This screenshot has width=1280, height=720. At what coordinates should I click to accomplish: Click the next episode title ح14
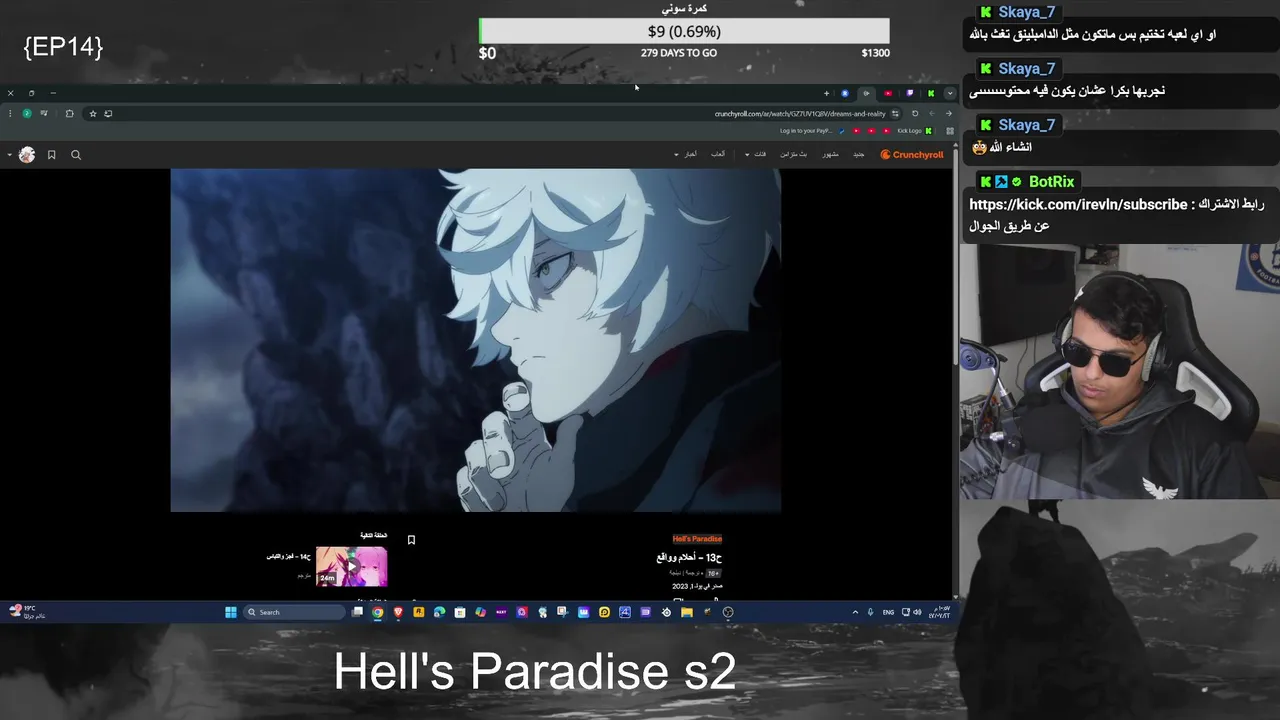pos(289,556)
